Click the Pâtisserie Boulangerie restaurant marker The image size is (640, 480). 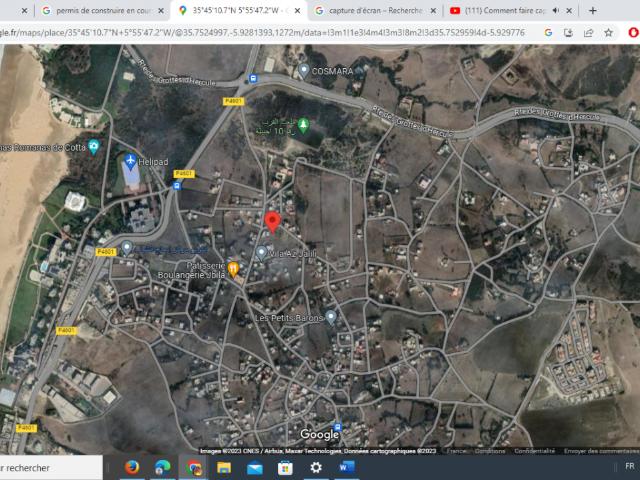point(233,267)
